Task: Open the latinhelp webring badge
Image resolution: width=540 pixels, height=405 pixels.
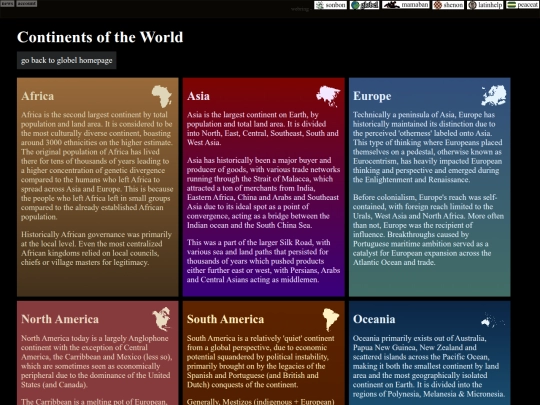Action: coord(485,5)
